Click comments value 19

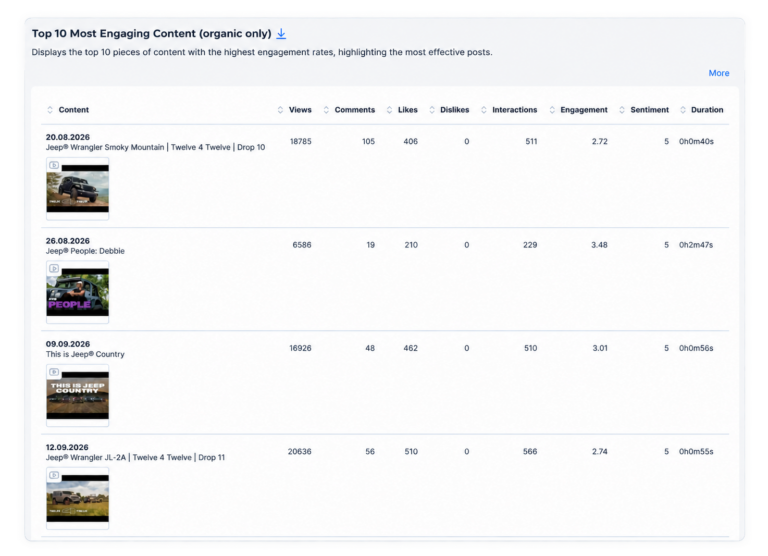pos(371,245)
